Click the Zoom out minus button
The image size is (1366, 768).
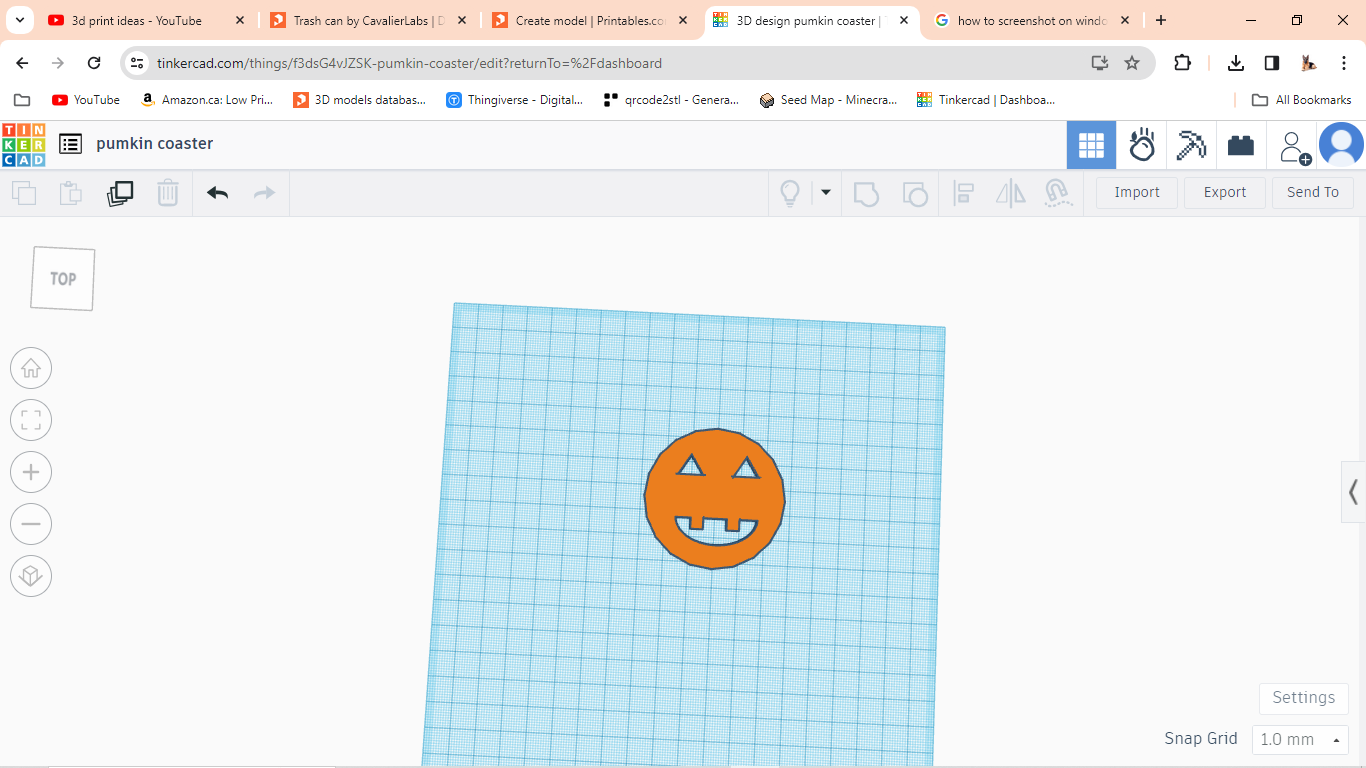click(x=31, y=524)
